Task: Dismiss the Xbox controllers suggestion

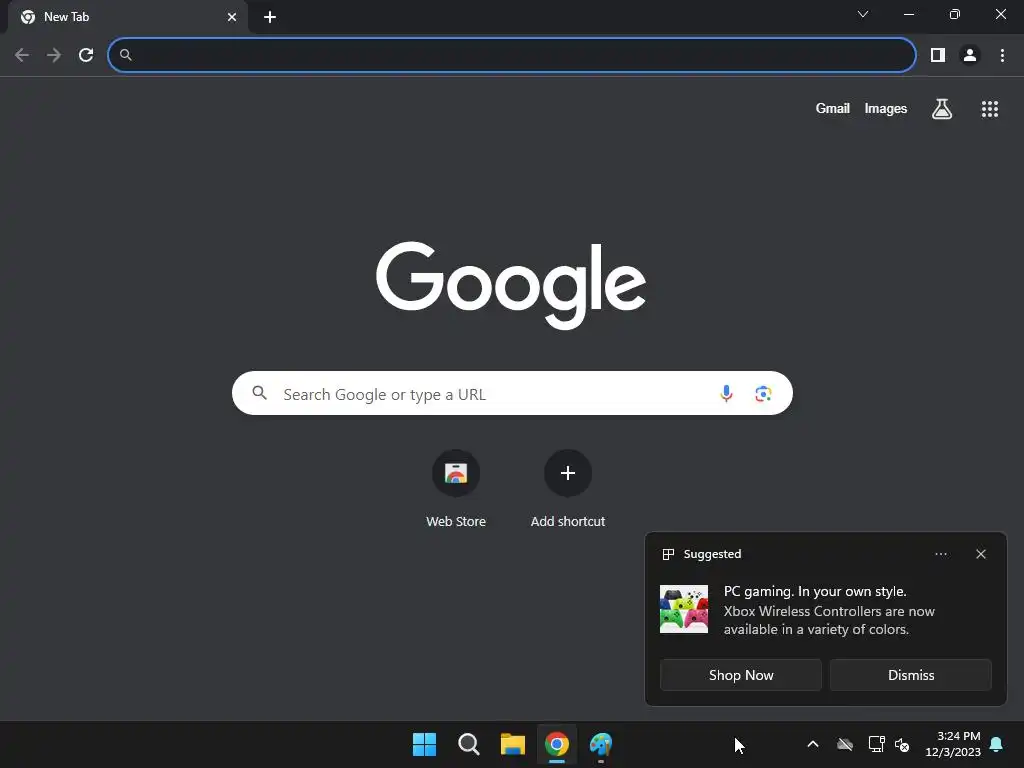Action: tap(910, 675)
